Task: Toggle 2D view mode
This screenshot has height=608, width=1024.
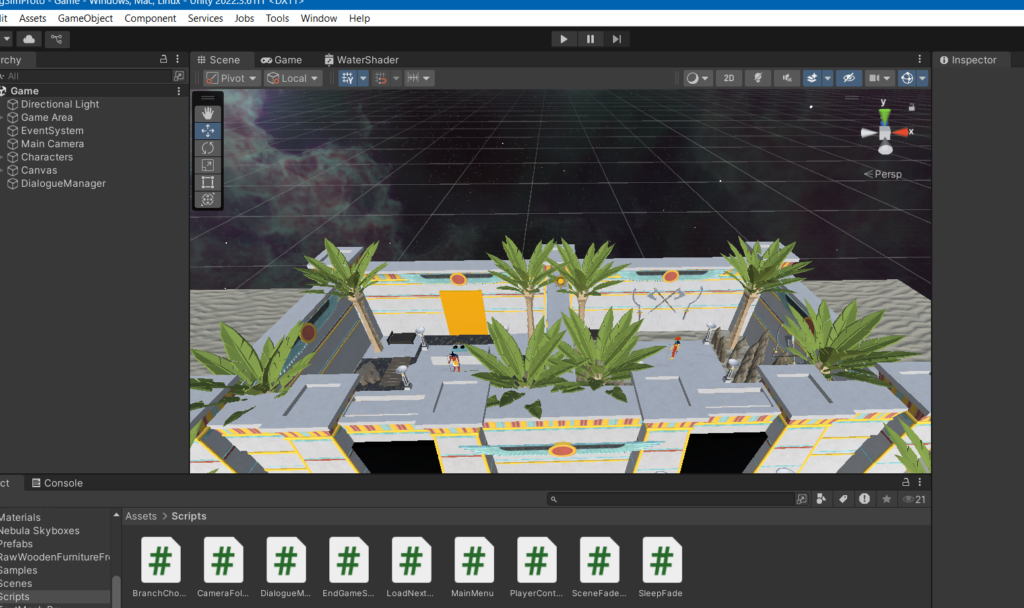Action: (x=729, y=78)
